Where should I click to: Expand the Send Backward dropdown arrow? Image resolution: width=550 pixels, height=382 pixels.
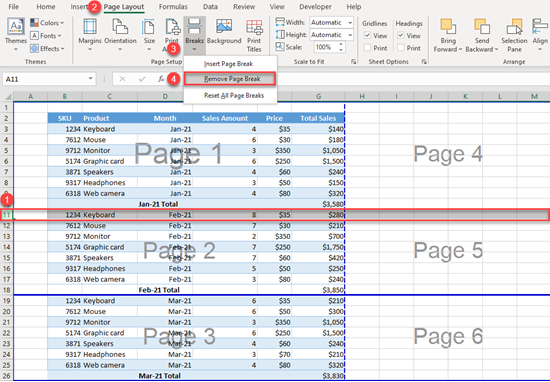[x=496, y=49]
